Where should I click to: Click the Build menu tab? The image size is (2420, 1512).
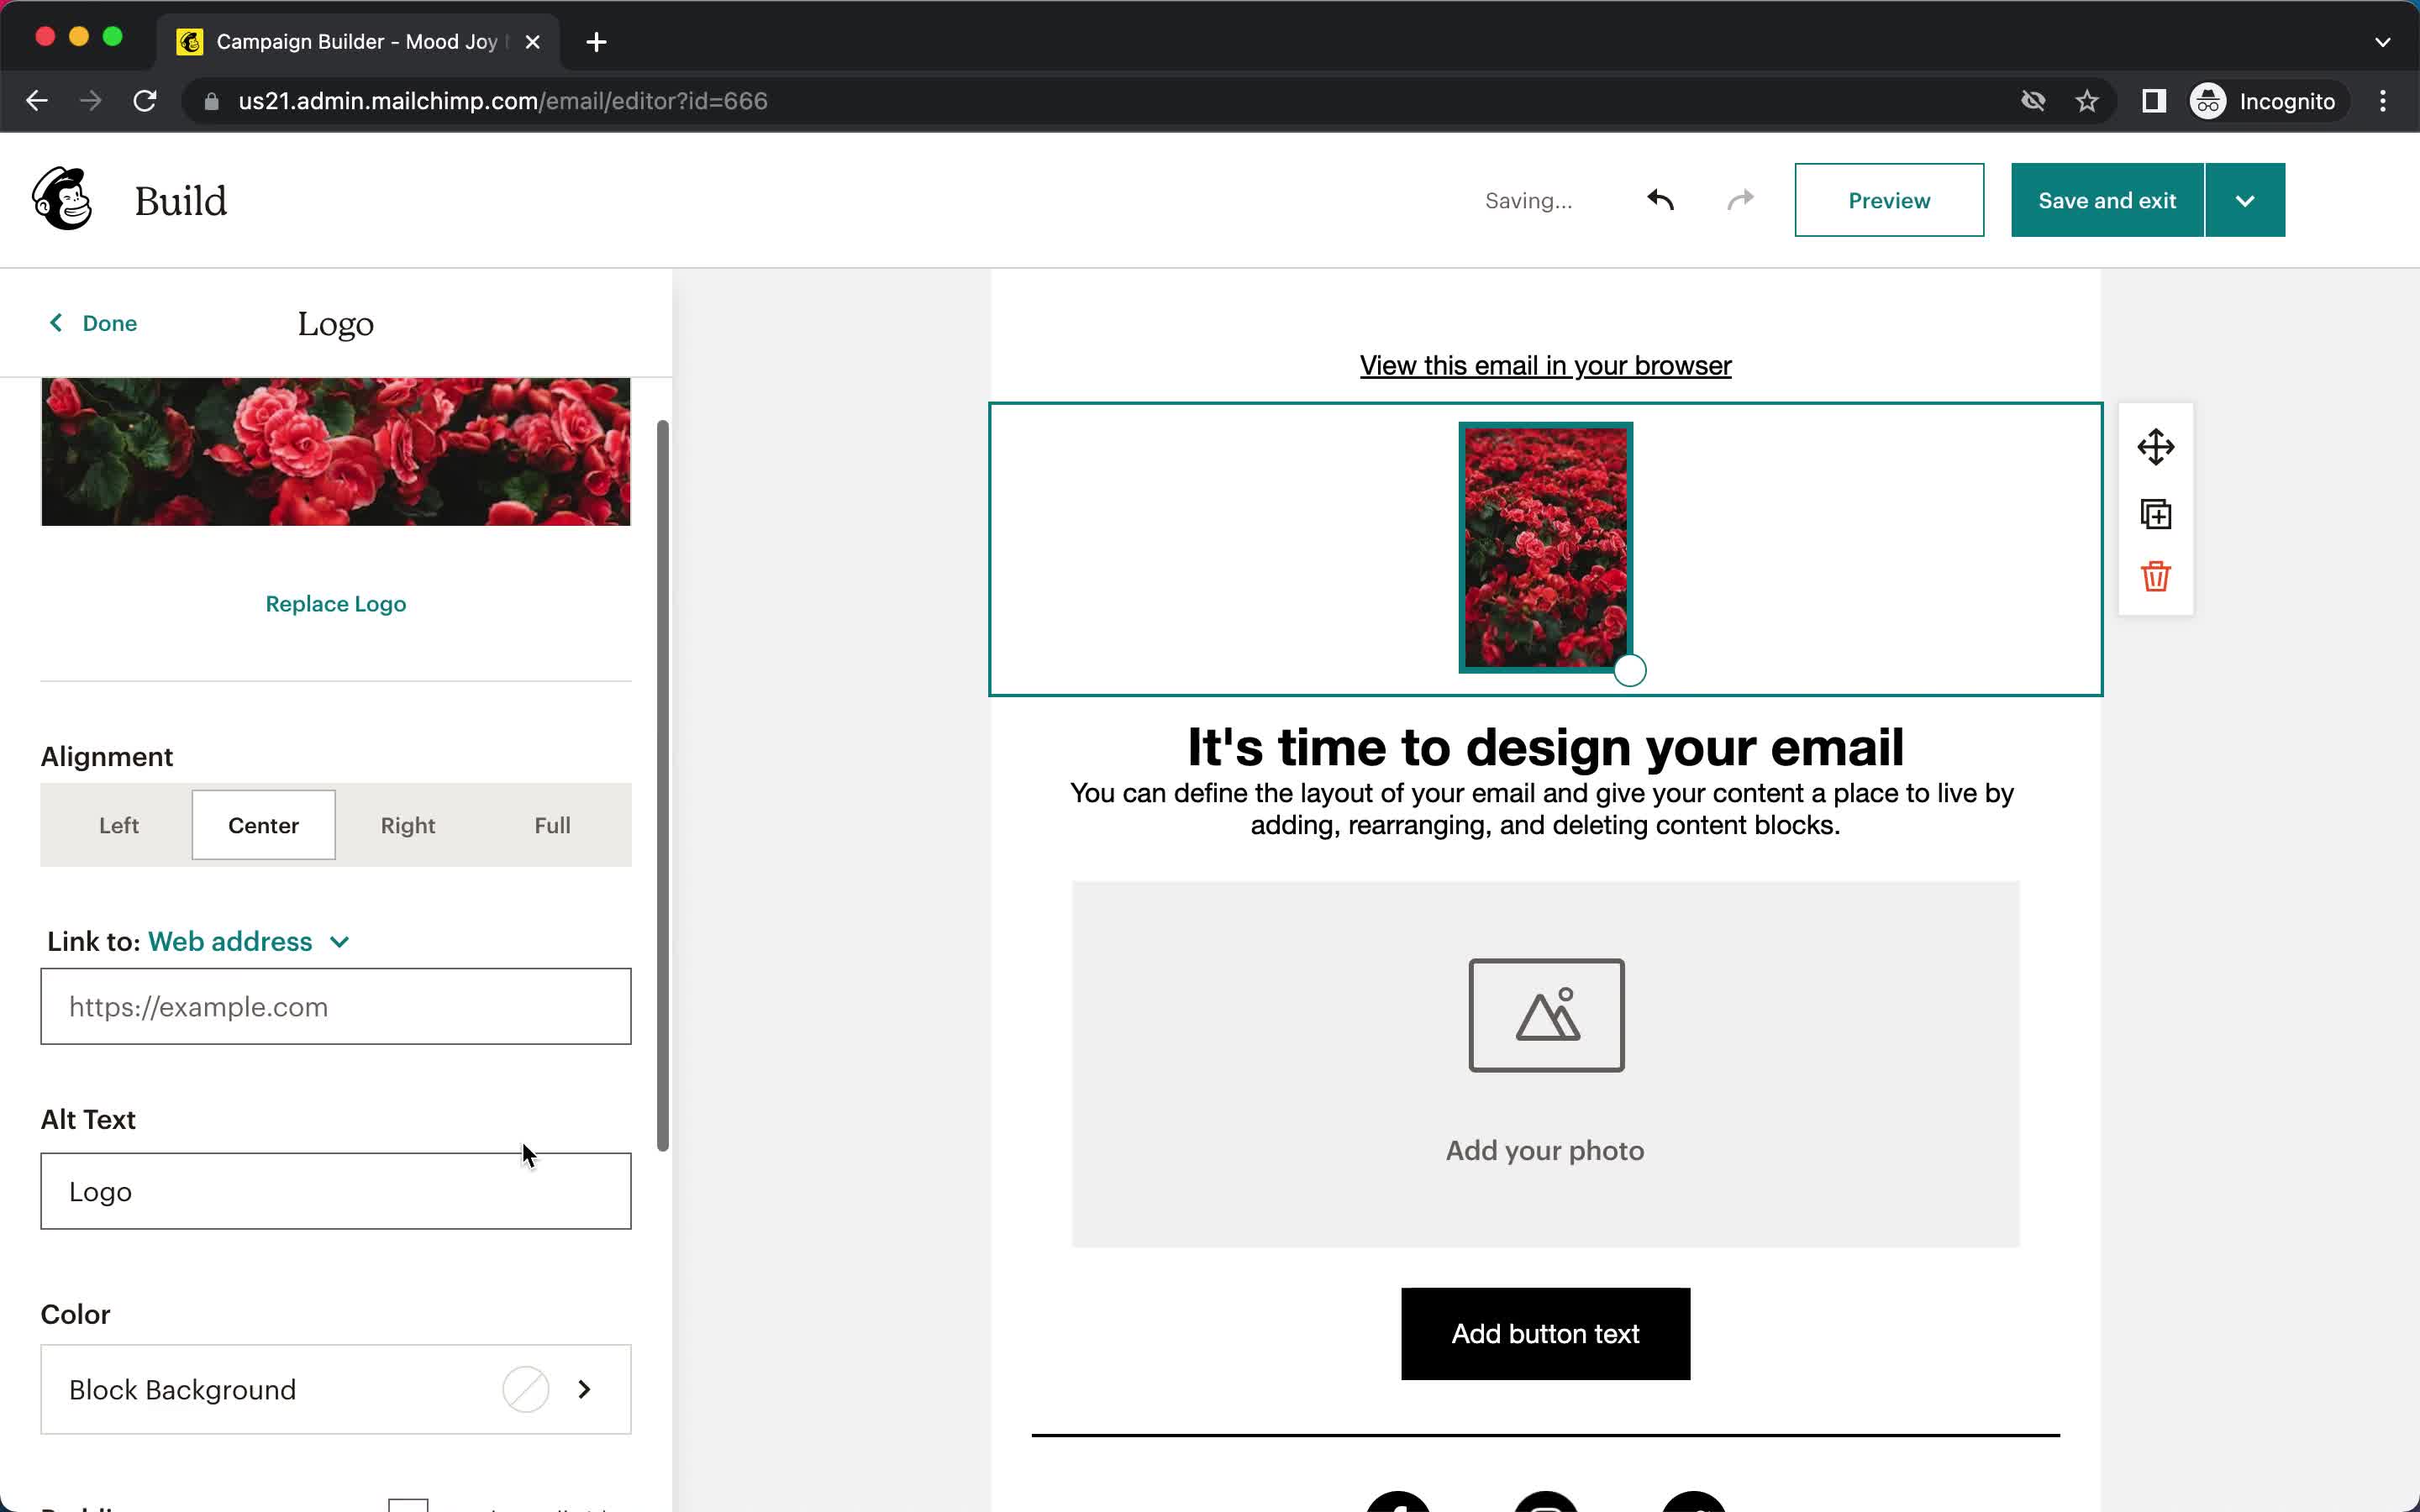tap(180, 200)
